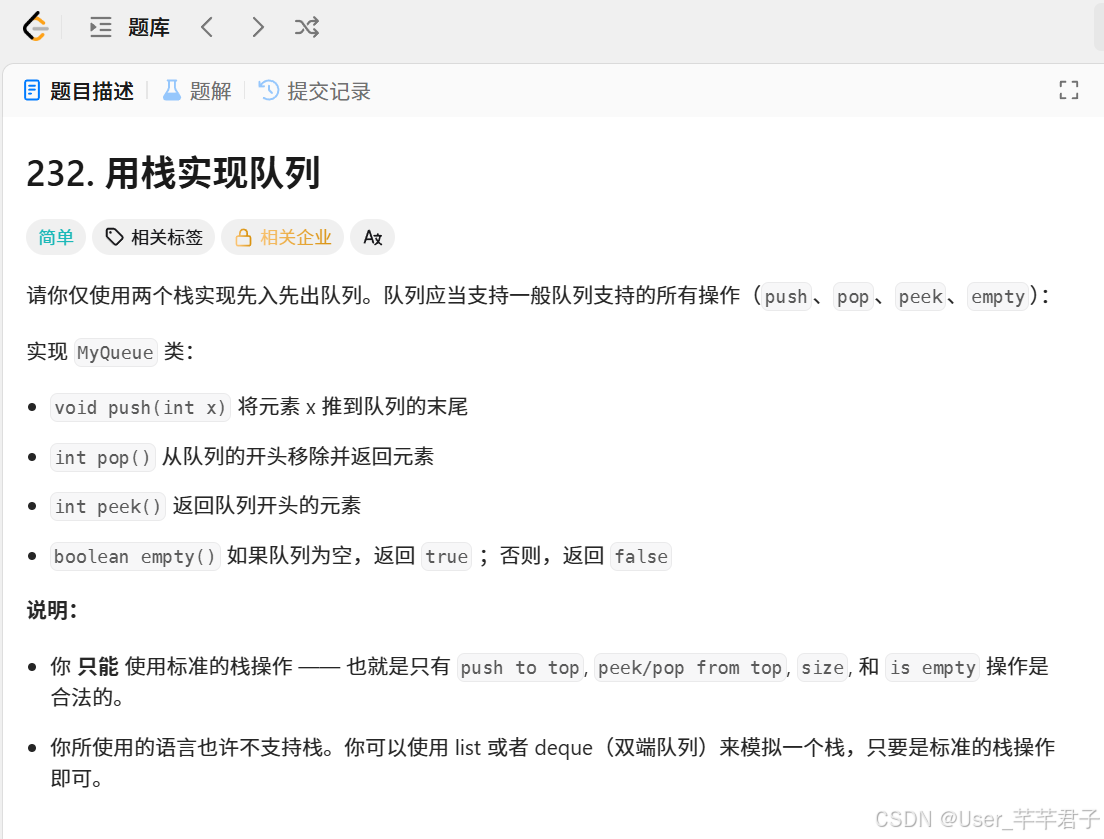Open the 题库 problem list panel icon
The height and width of the screenshot is (839, 1104).
[101, 27]
